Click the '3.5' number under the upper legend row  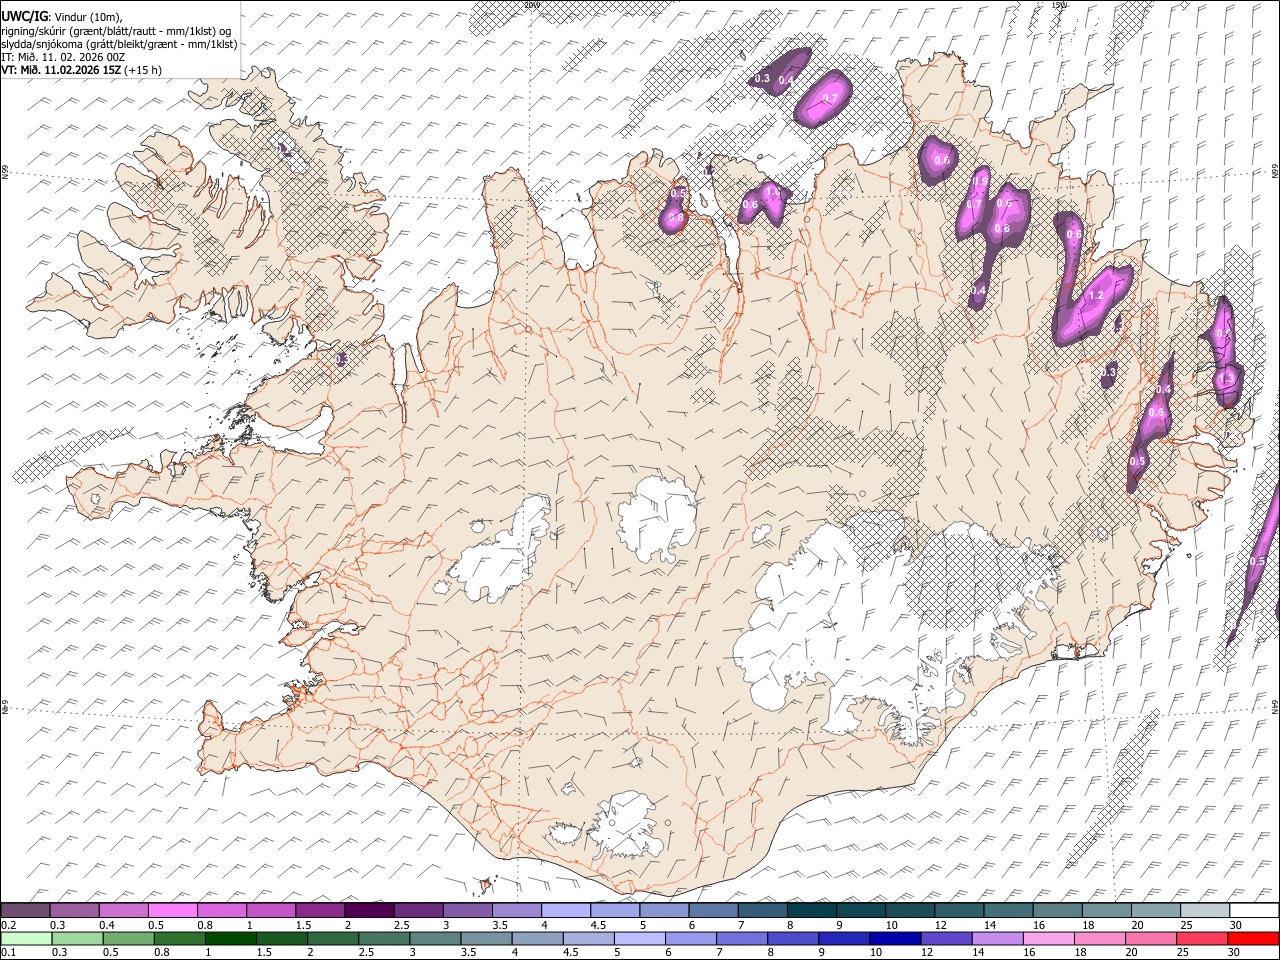coord(500,925)
